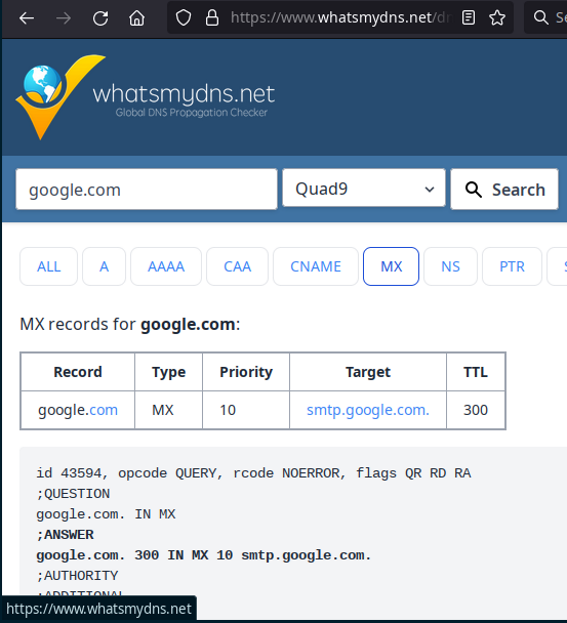The width and height of the screenshot is (567, 623).
Task: Click the ;QUESTION line in the output
Action: tap(73, 493)
